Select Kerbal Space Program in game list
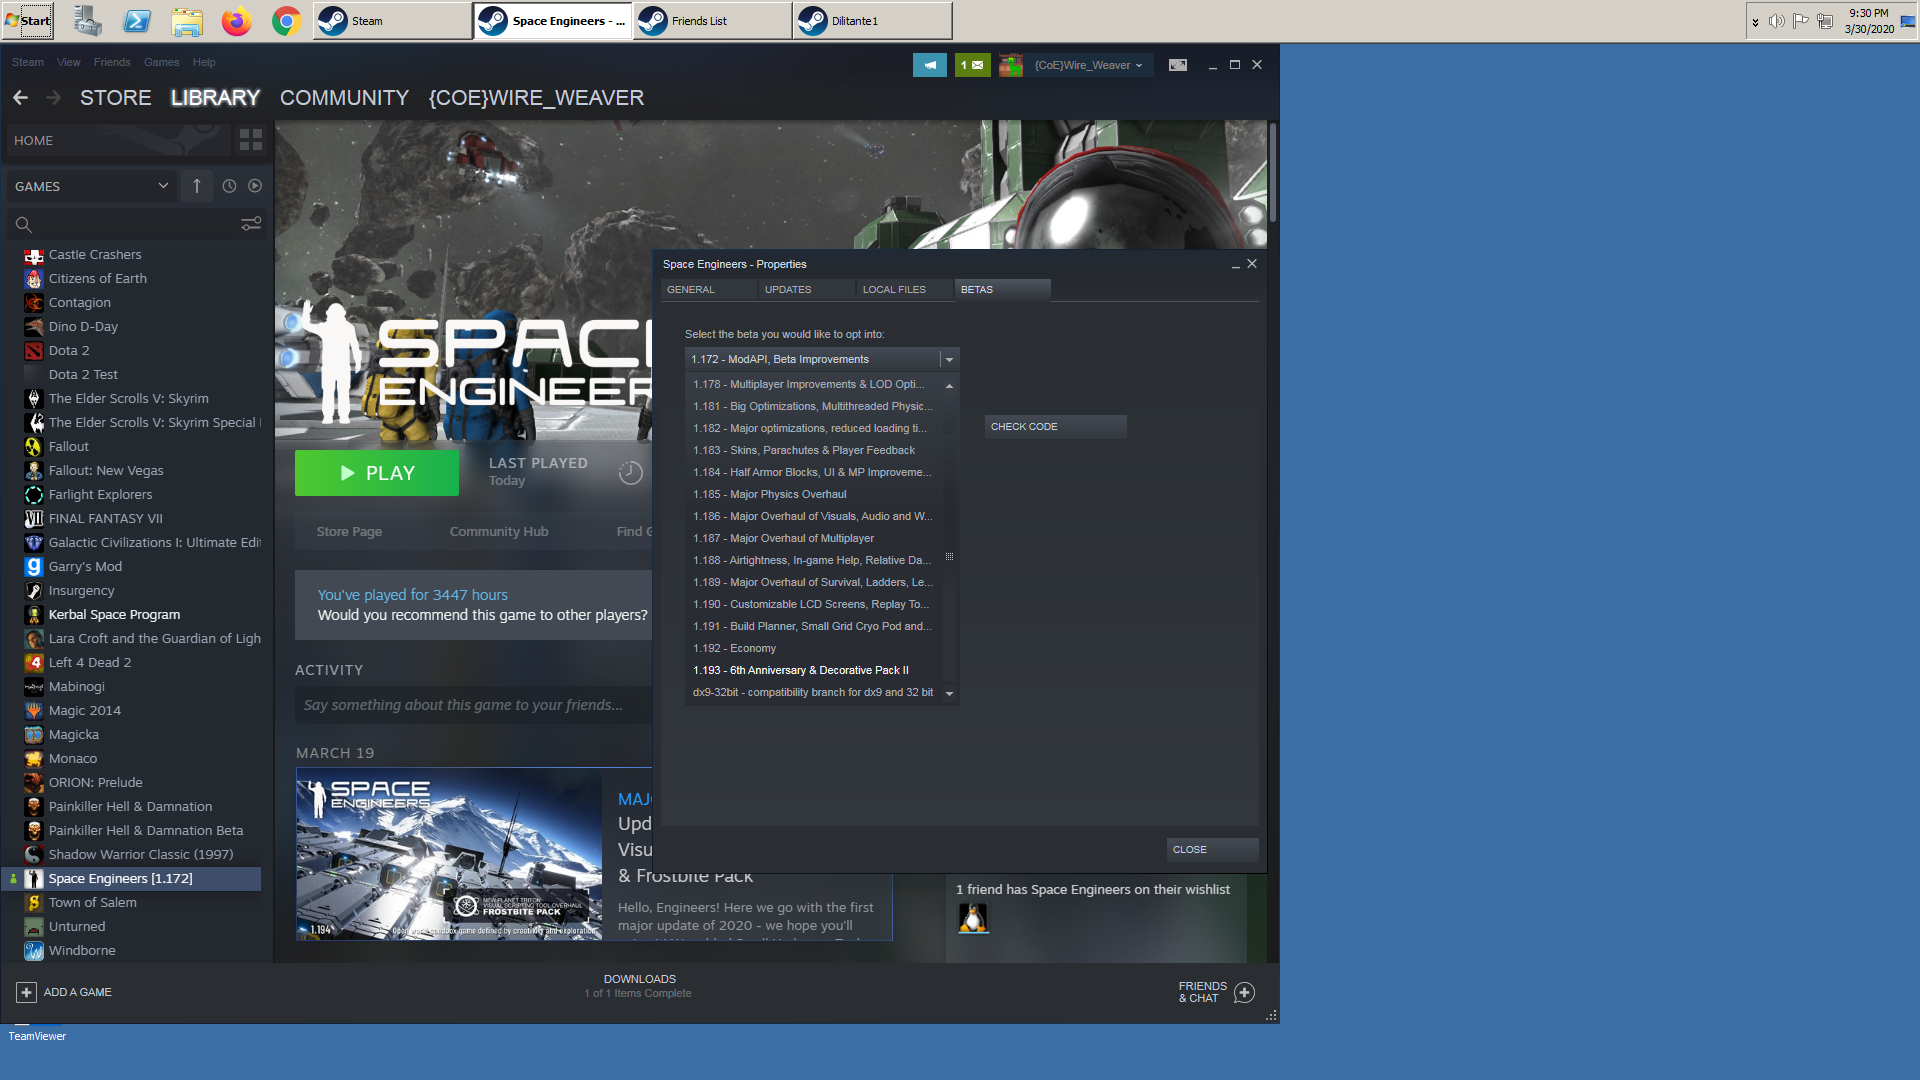1920x1080 pixels. coord(114,615)
